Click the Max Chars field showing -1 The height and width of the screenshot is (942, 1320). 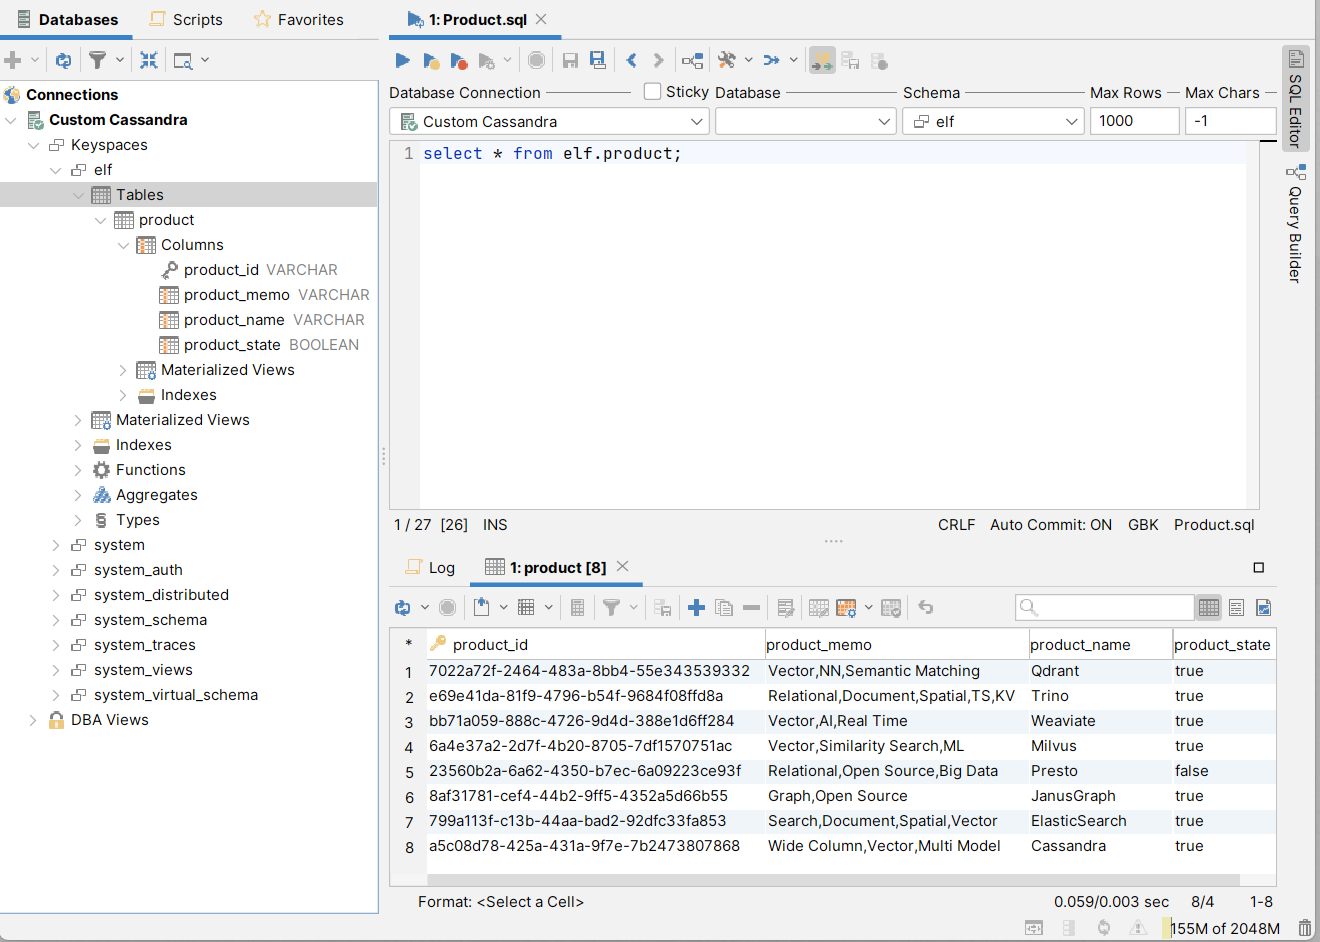click(x=1231, y=121)
